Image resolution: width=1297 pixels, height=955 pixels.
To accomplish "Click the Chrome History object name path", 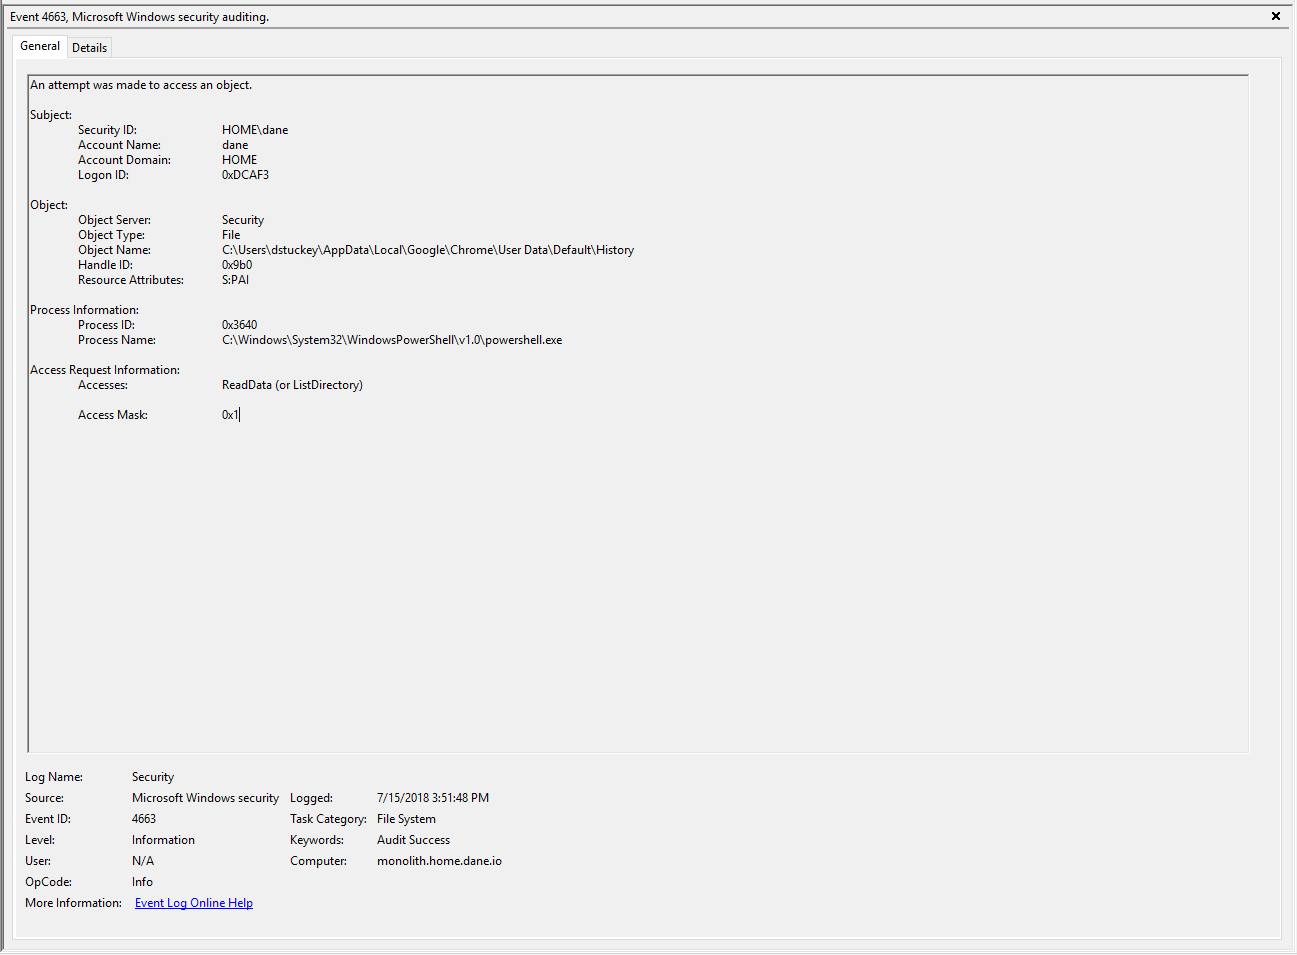I will (428, 250).
